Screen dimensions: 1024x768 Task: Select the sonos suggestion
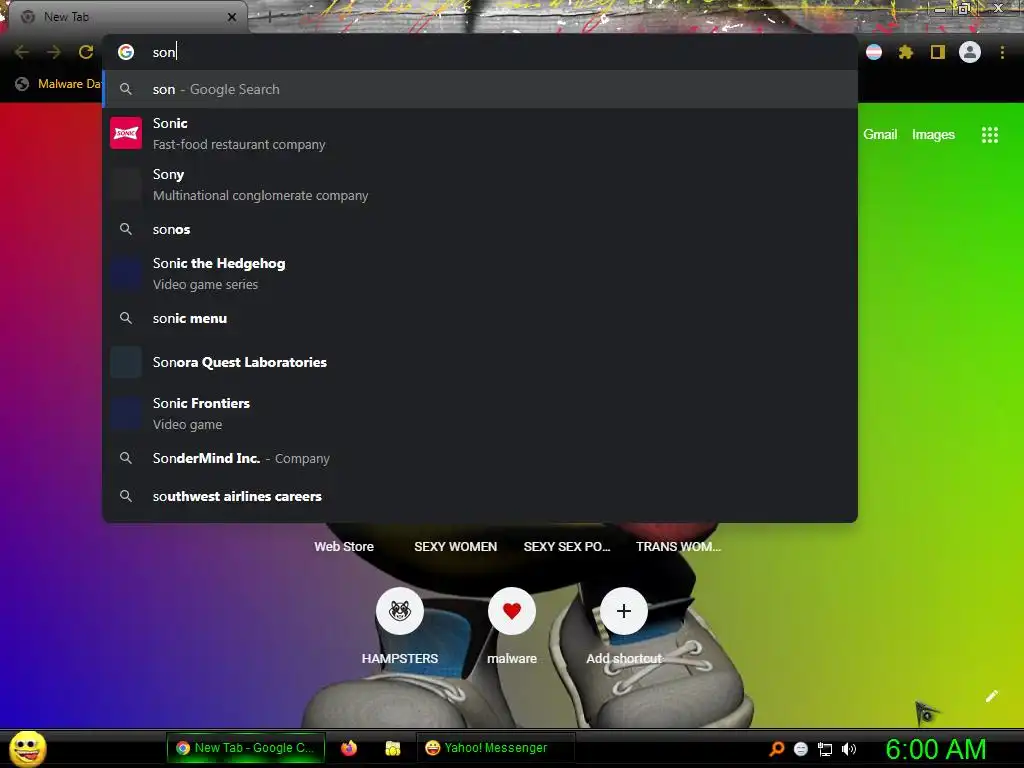click(x=480, y=229)
